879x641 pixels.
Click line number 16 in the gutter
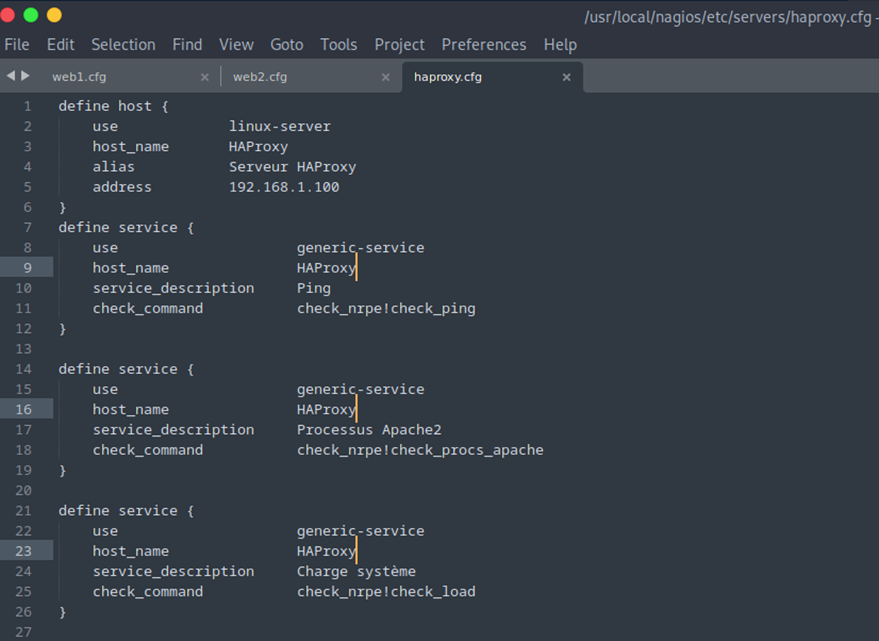tap(22, 409)
